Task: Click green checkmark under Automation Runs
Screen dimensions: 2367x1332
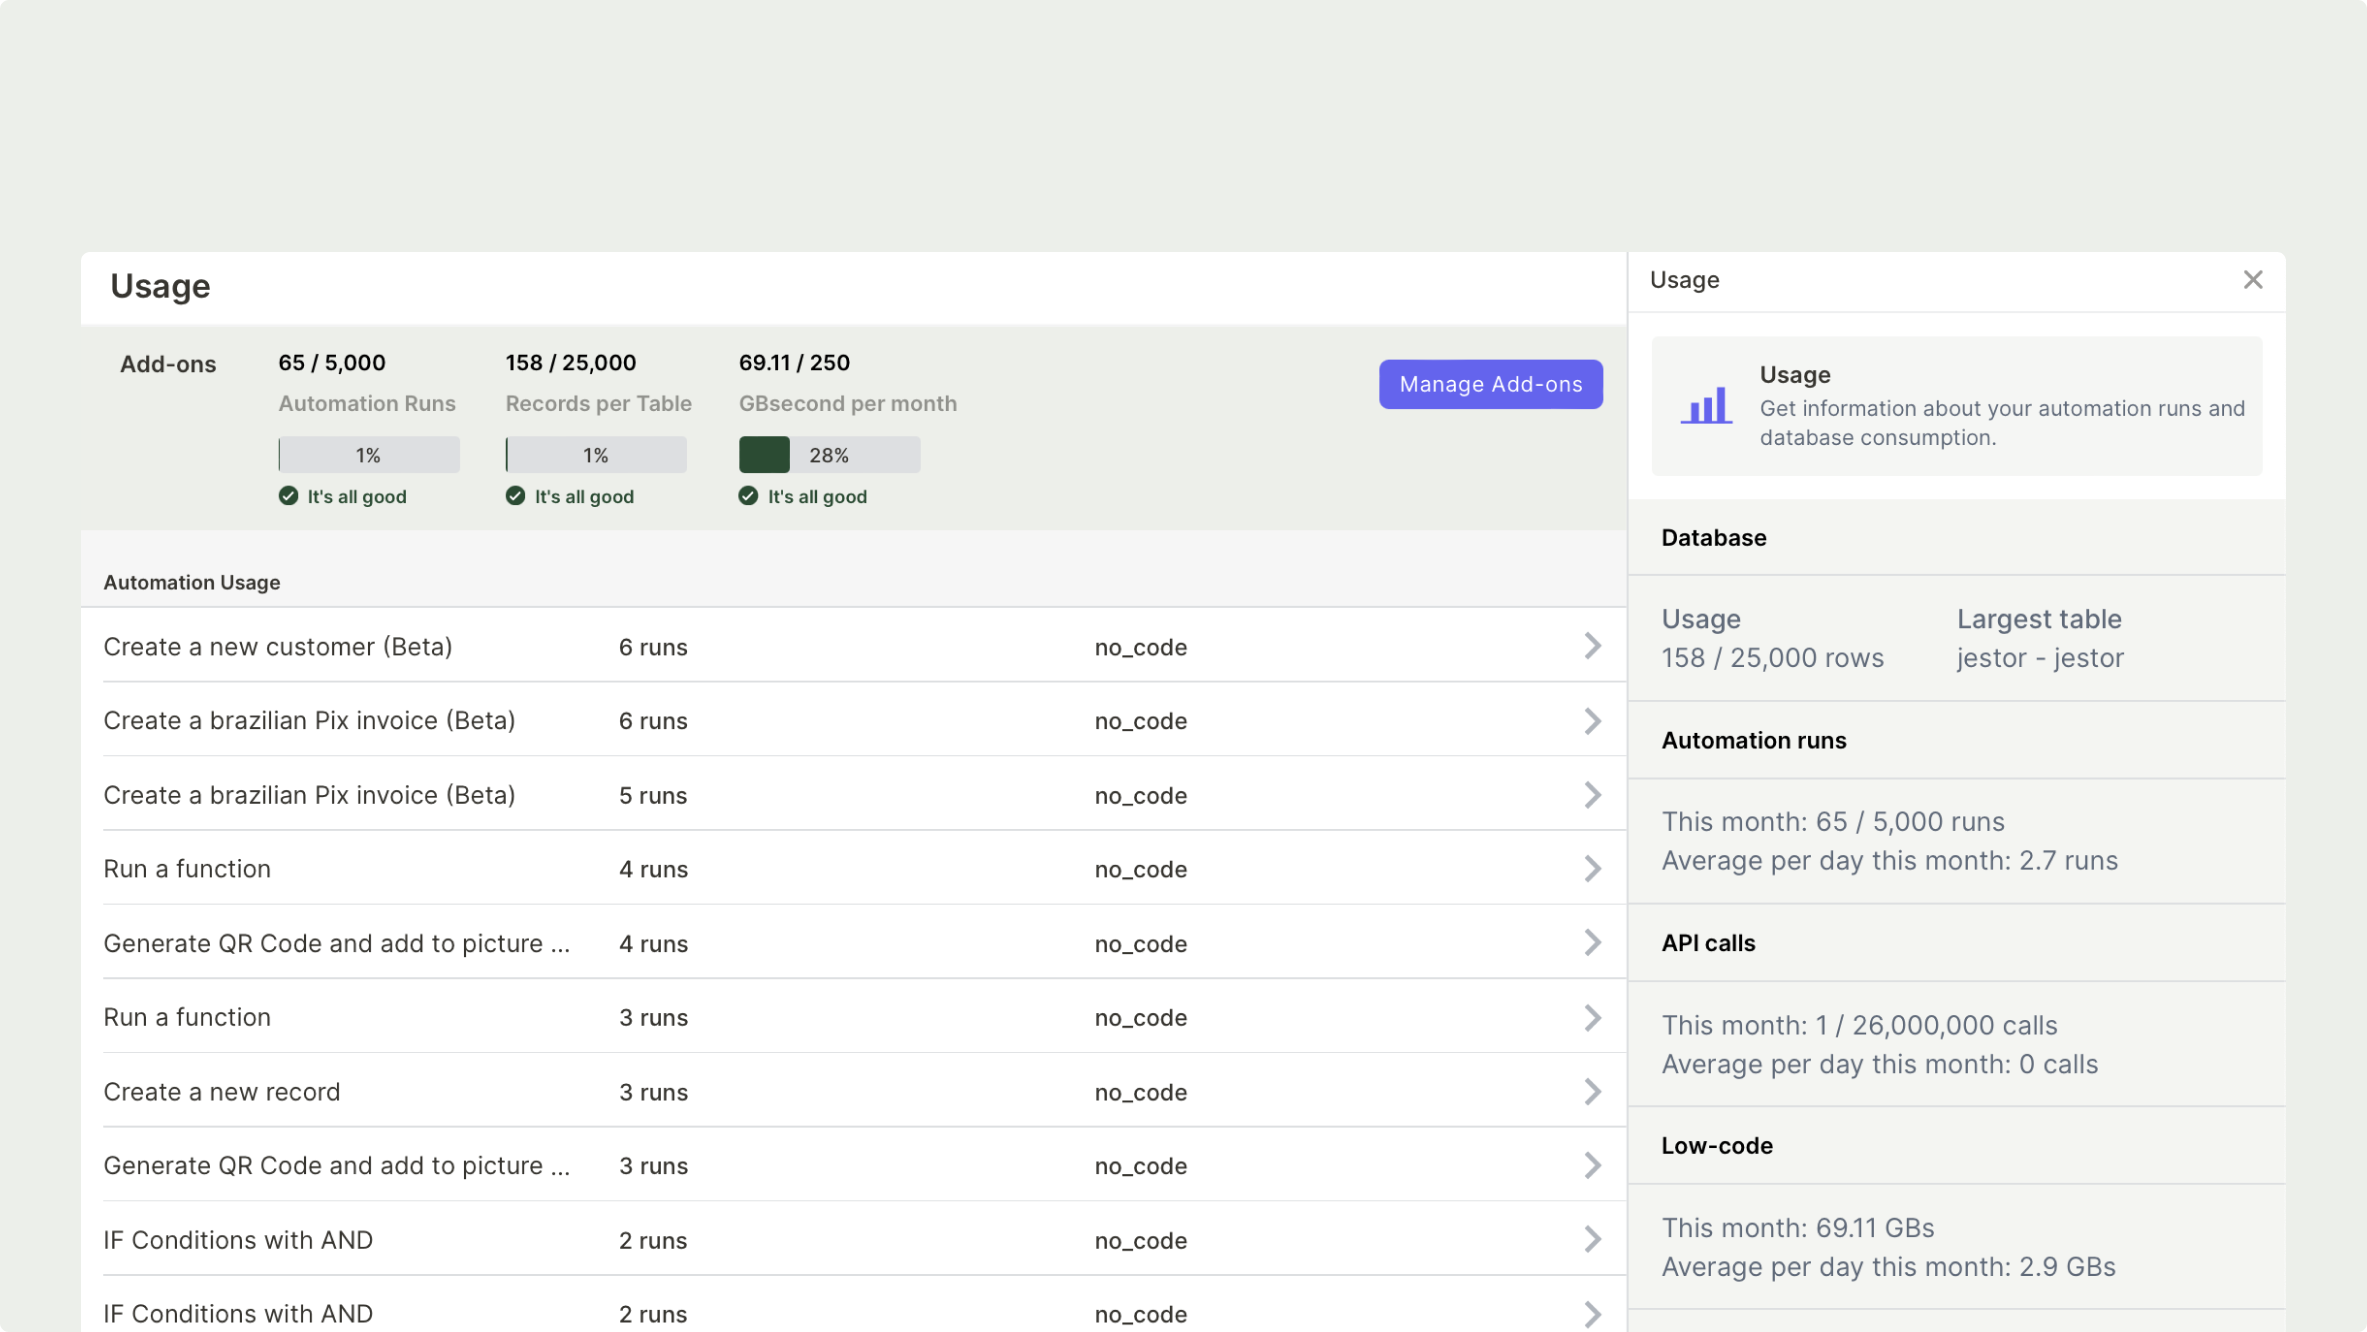Action: click(x=288, y=496)
